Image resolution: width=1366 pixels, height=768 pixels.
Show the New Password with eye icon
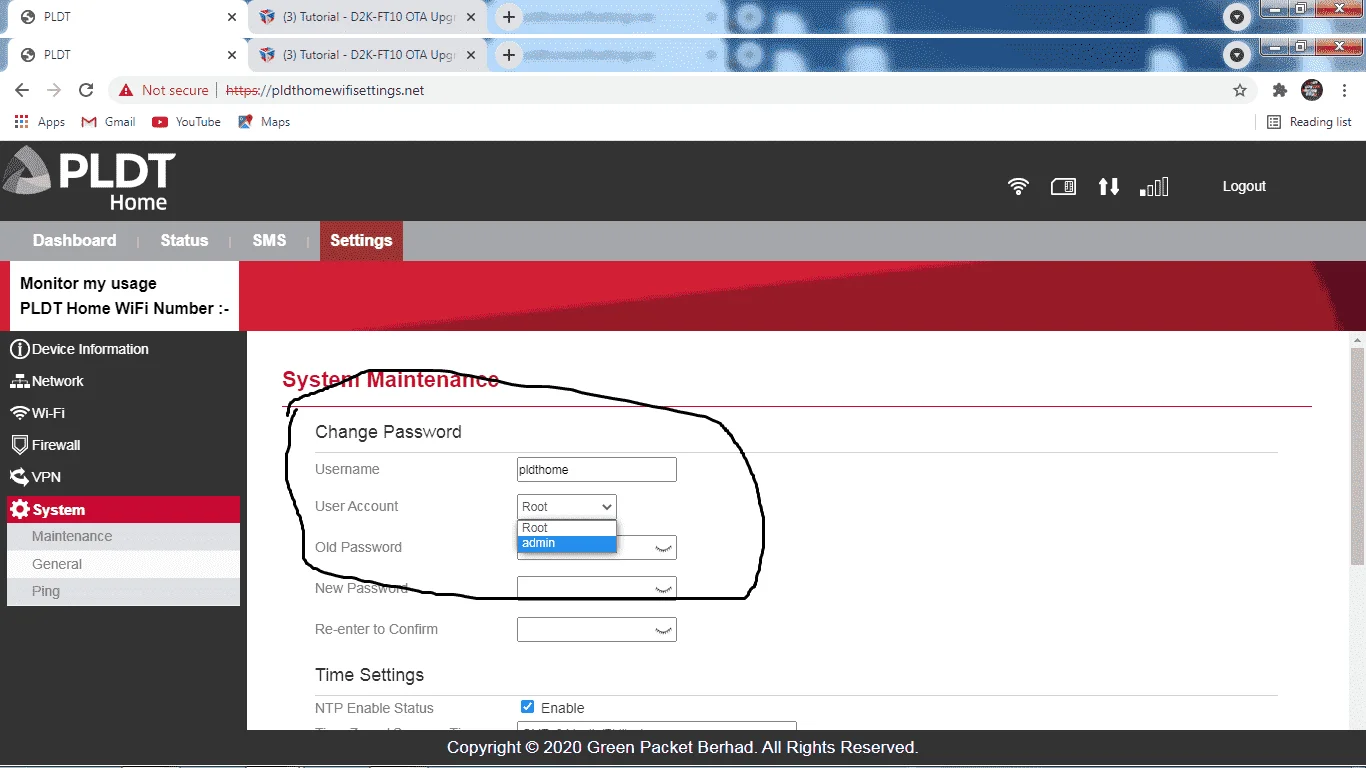(663, 589)
